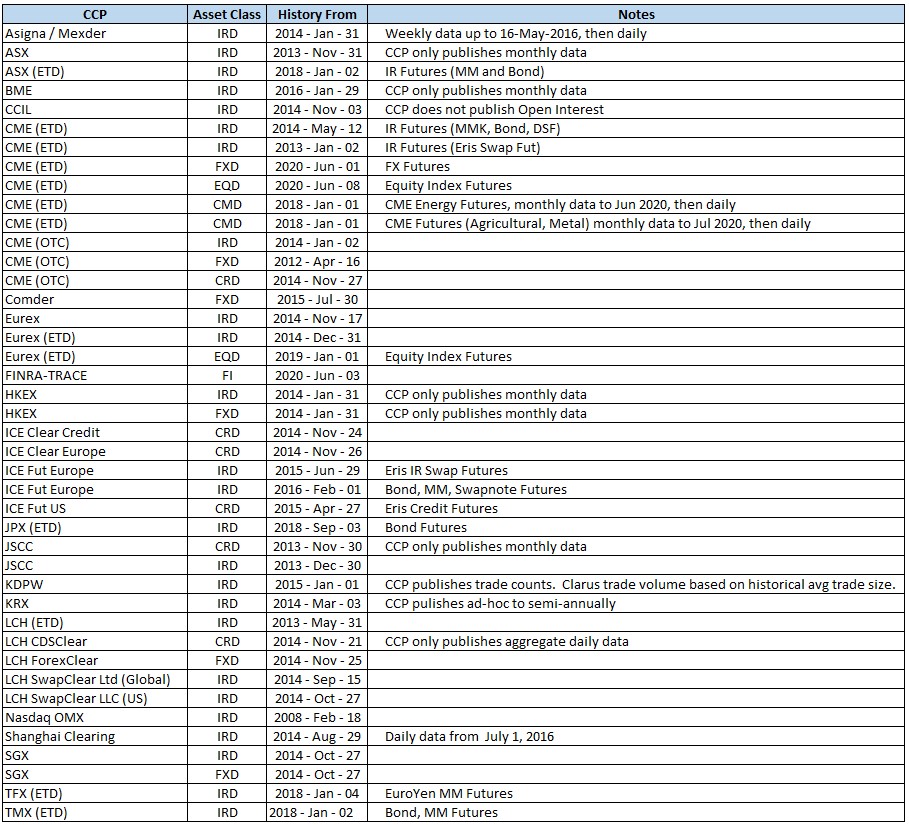This screenshot has width=909, height=825.
Task: Click the Comder cell
Action: [x=94, y=300]
